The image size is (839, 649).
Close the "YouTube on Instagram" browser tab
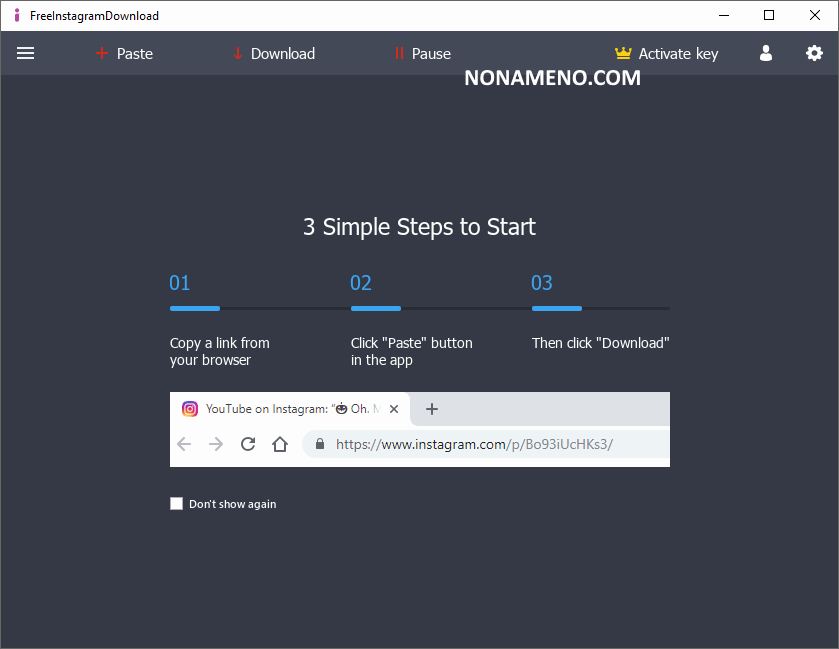pyautogui.click(x=394, y=409)
